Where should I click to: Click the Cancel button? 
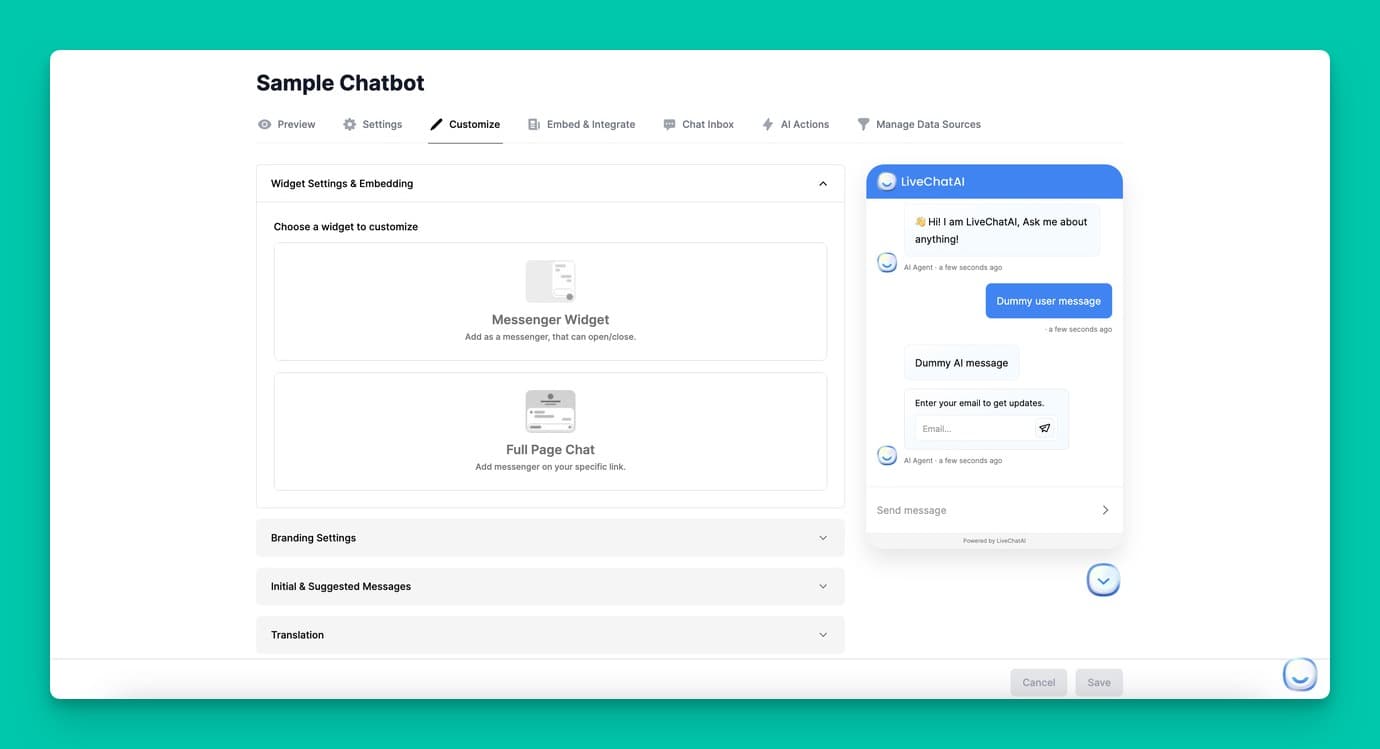(x=1038, y=682)
